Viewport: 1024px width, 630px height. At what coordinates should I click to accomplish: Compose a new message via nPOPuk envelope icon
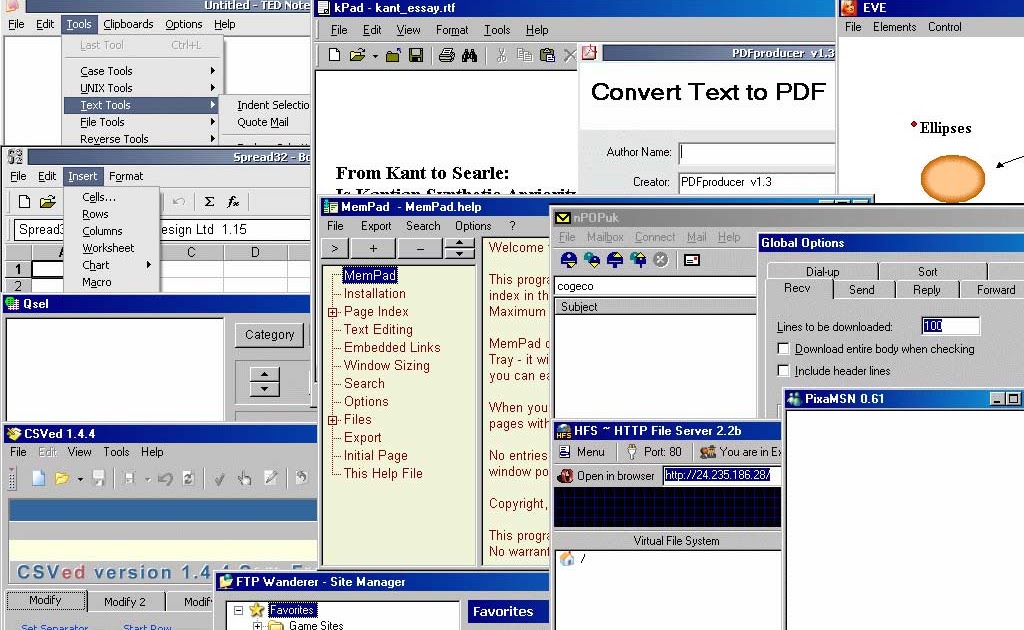tap(691, 260)
